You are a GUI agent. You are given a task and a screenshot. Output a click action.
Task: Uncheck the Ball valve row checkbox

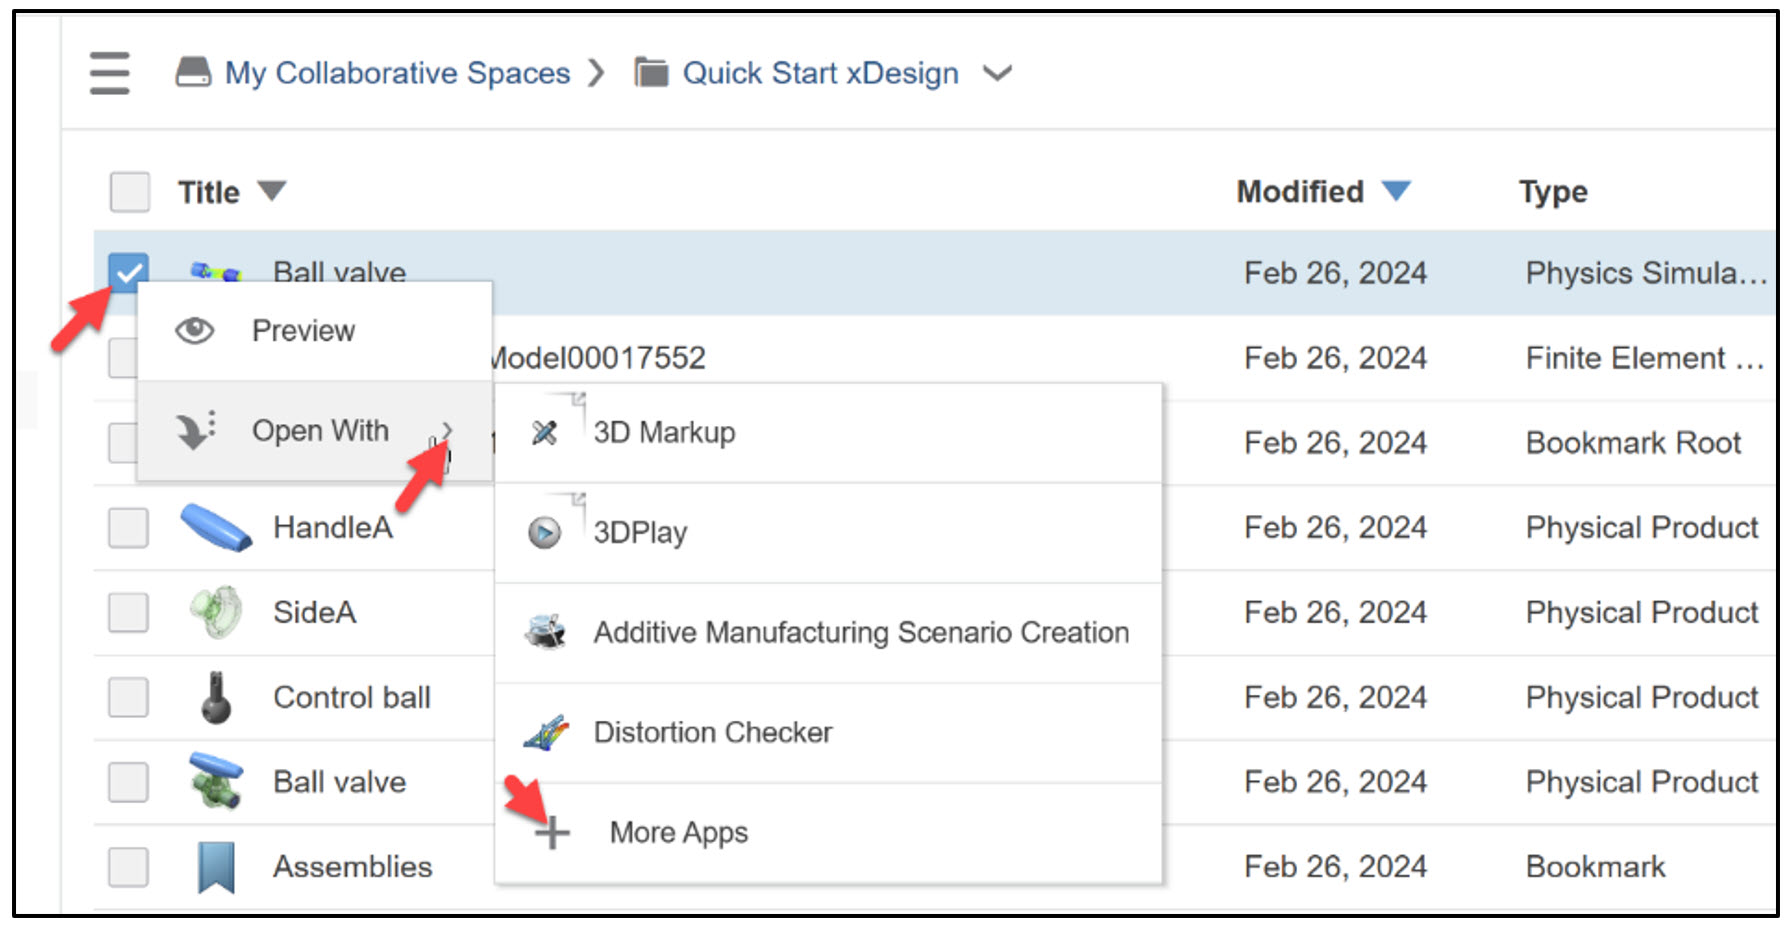128,272
